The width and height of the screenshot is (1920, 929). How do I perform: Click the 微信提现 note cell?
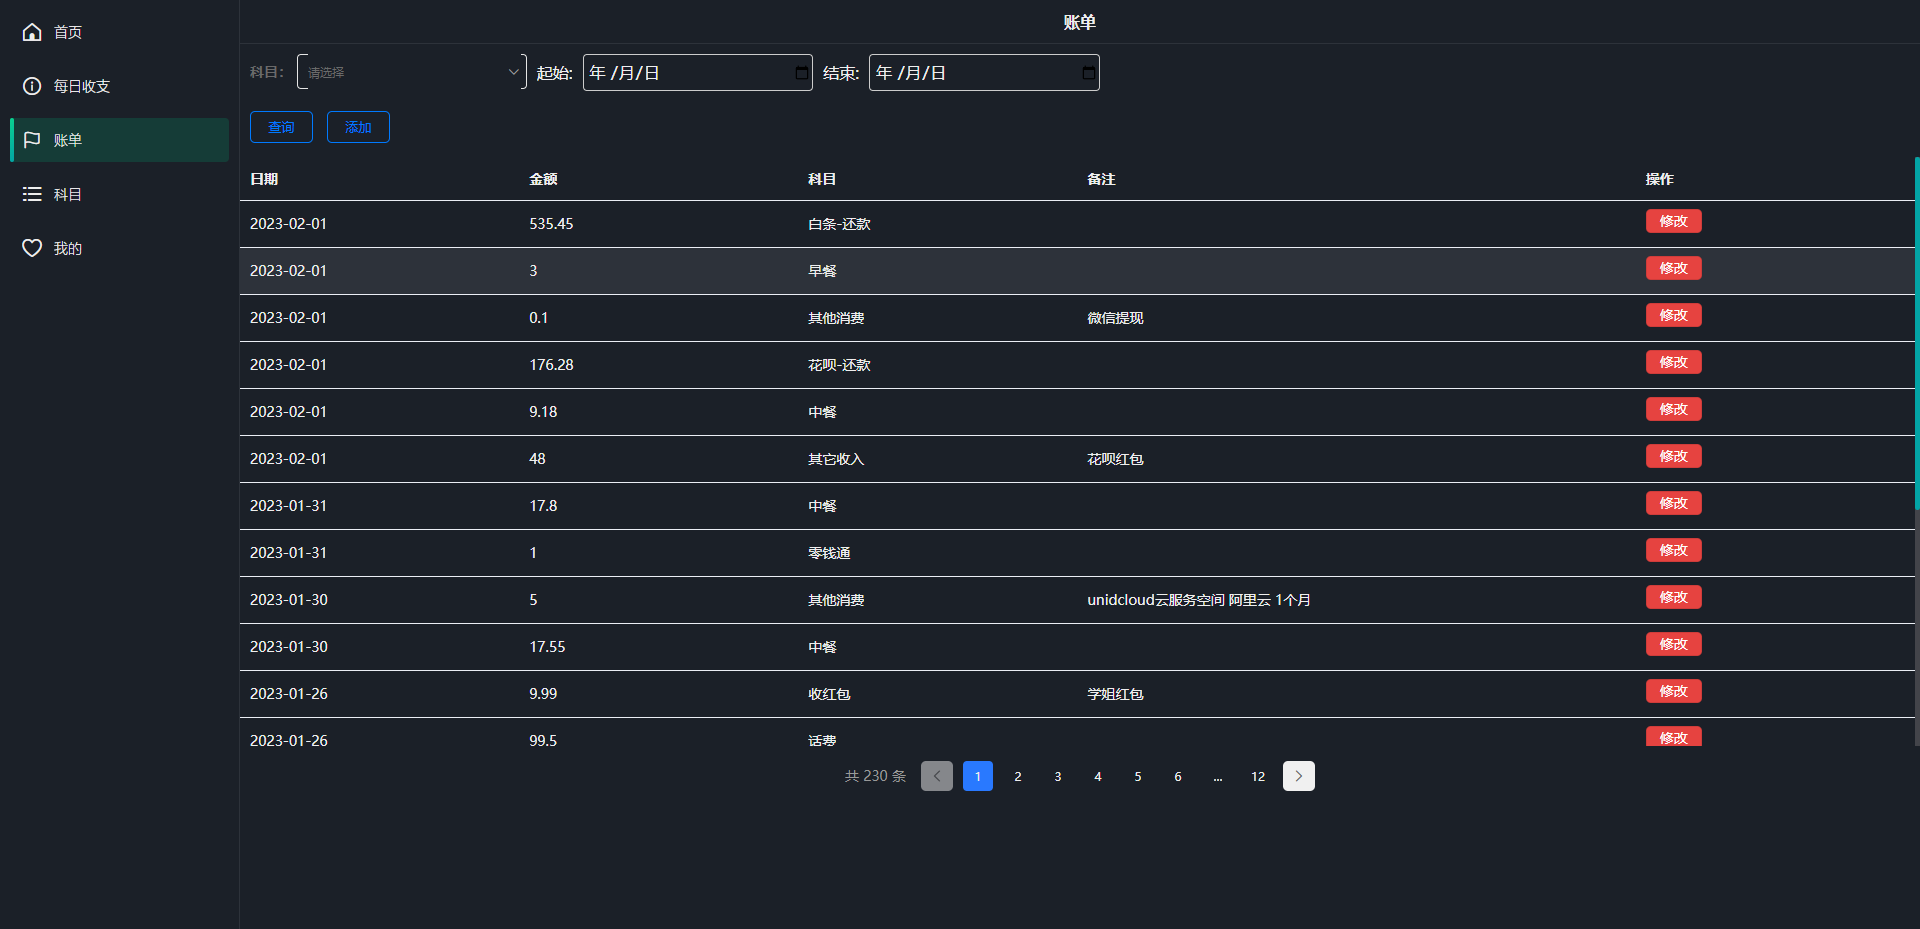click(x=1115, y=318)
